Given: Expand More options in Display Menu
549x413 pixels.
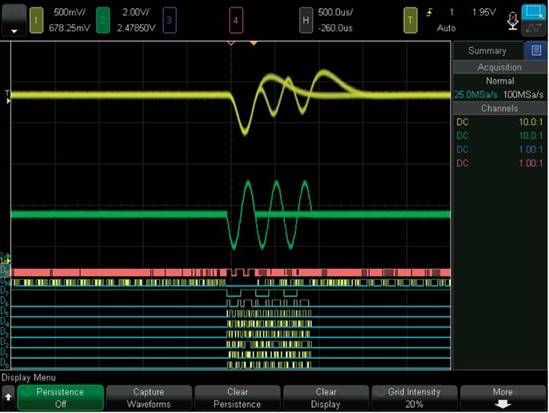Looking at the screenshot, I should [502, 398].
